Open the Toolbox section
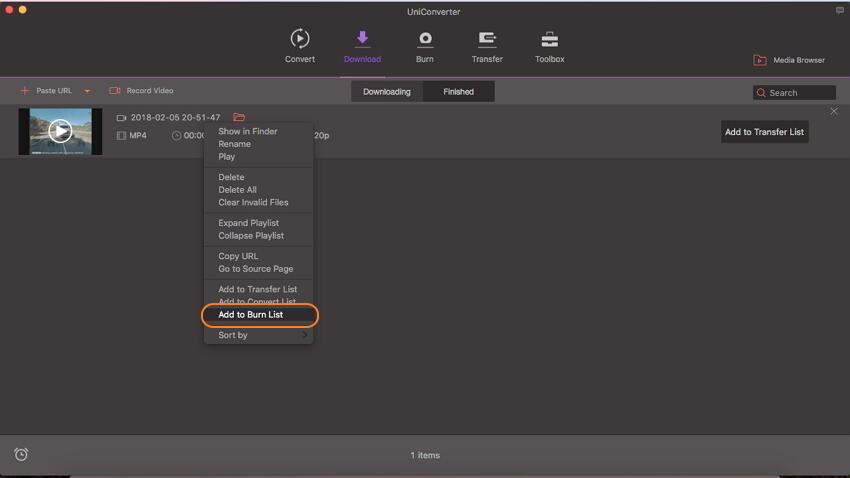This screenshot has width=850, height=478. click(x=549, y=46)
